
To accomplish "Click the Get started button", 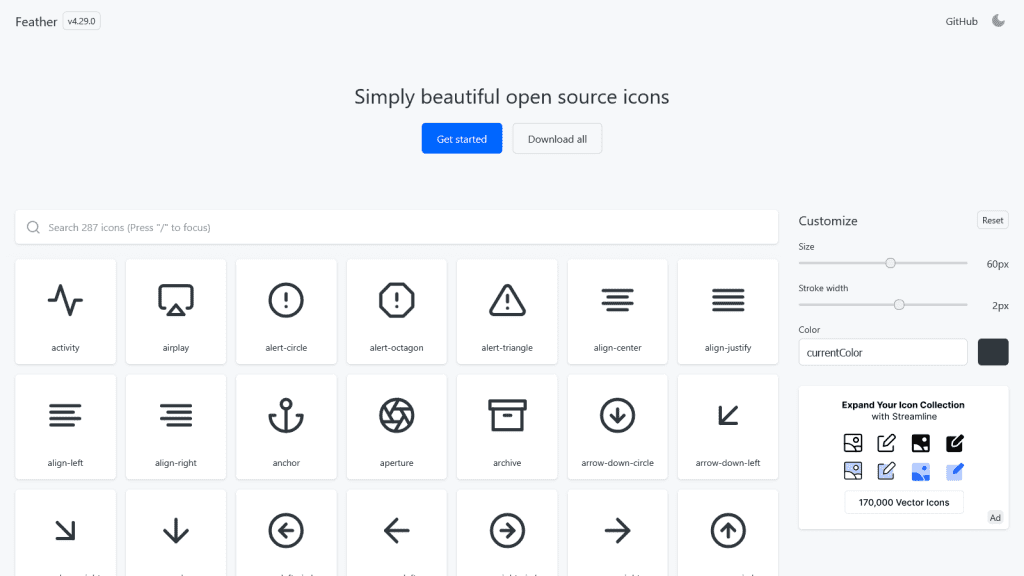I will click(461, 138).
